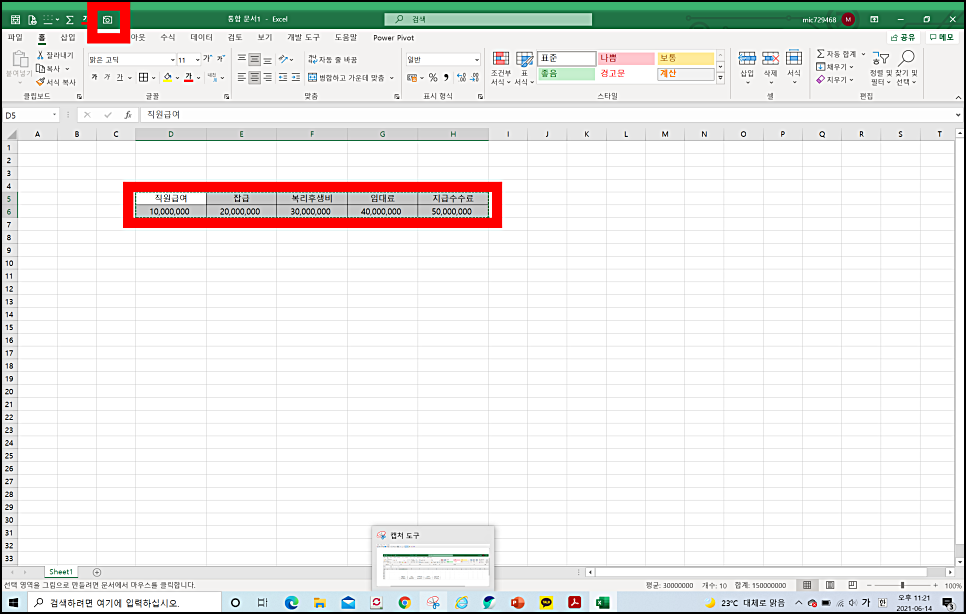Click the Name Box showing D5
This screenshot has width=966, height=614.
(x=31, y=115)
